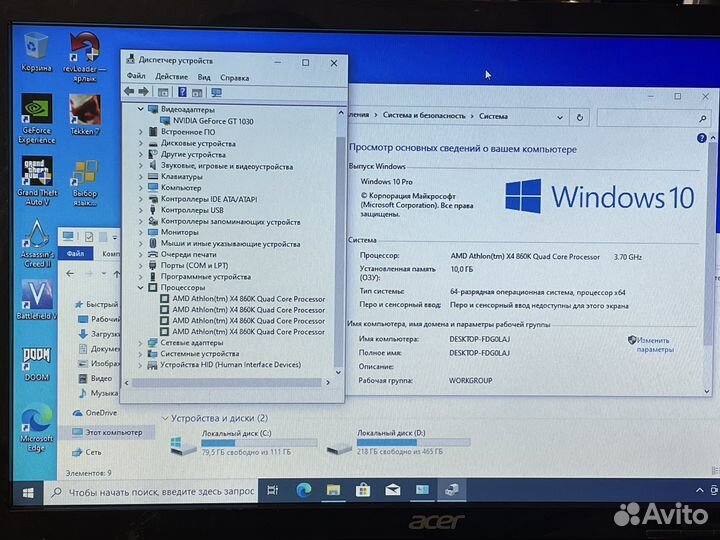Open Файл menu in Device Manager

point(136,76)
